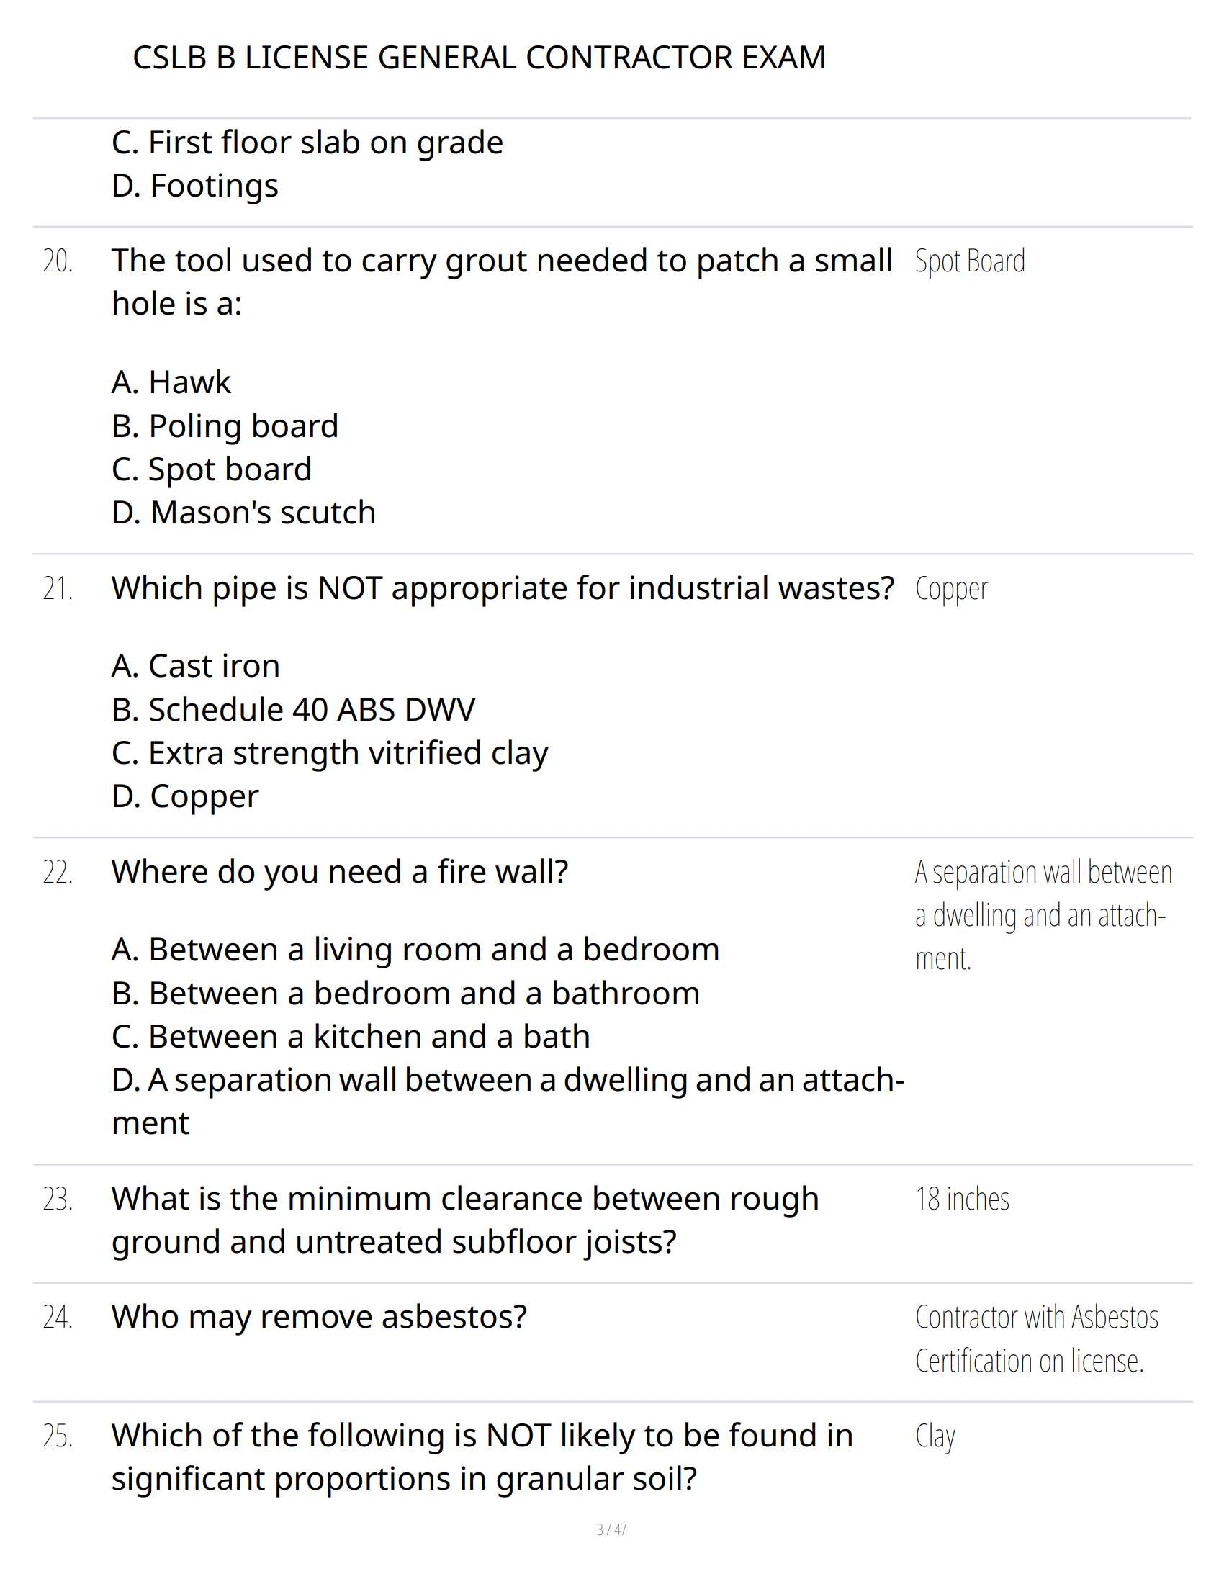The height and width of the screenshot is (1584, 1224).
Task: Select answer option A. Hawk
Action: pos(171,382)
